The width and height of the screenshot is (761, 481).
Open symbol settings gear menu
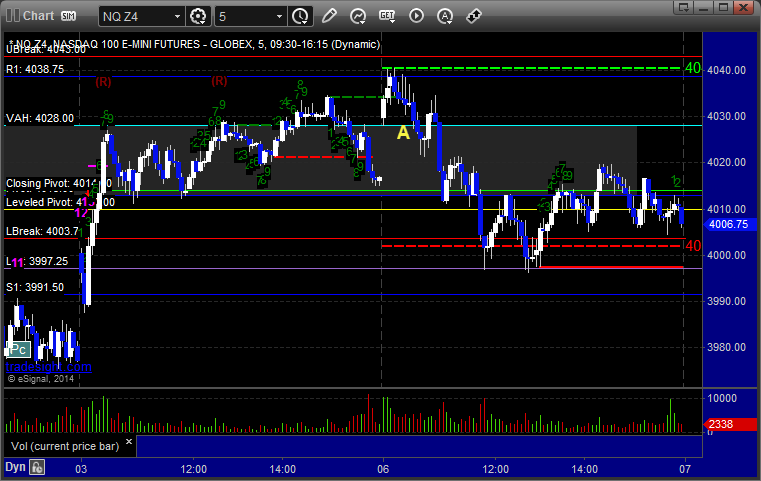pos(198,17)
